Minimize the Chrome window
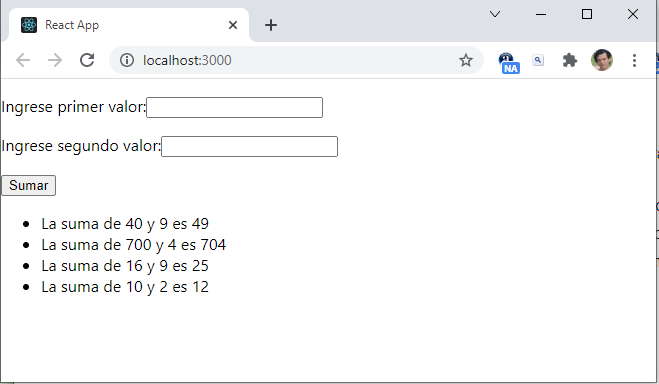659x384 pixels. pos(541,14)
